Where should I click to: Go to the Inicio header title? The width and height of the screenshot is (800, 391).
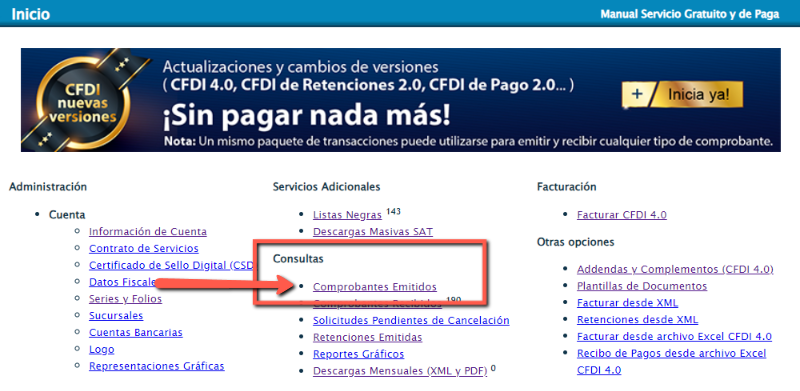point(31,14)
